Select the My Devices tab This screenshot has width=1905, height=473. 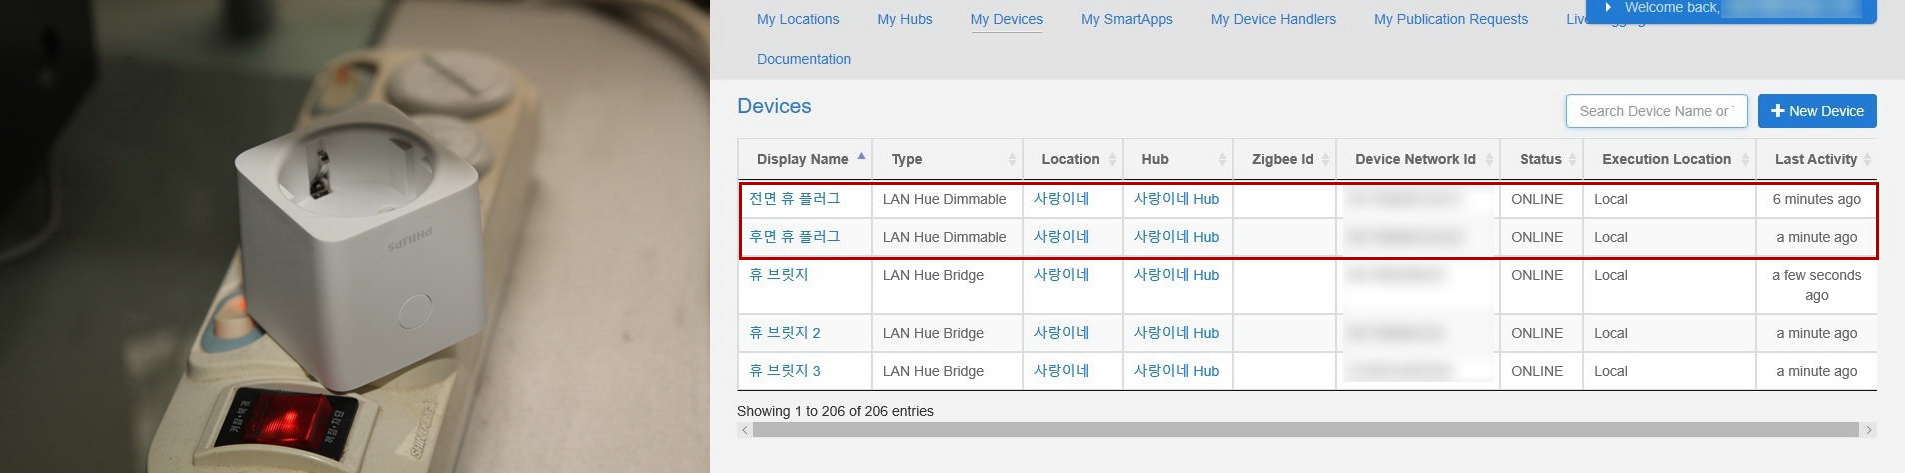point(1006,19)
